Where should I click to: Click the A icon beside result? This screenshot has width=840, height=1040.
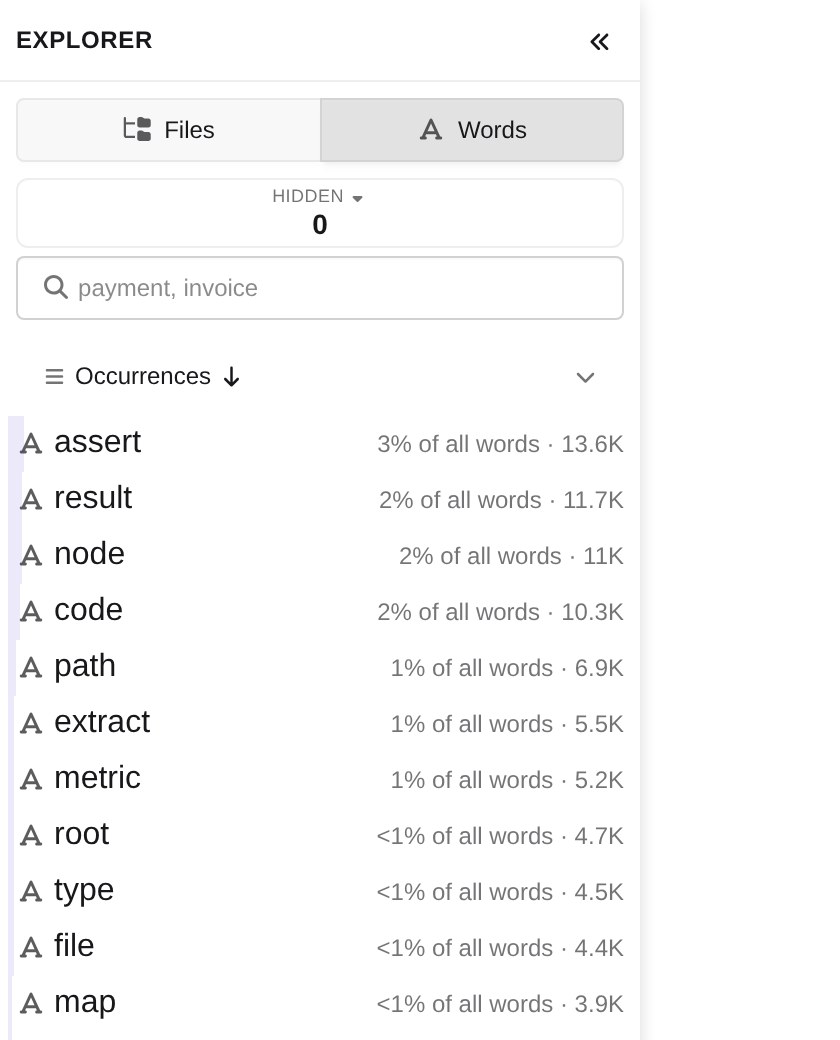click(31, 499)
